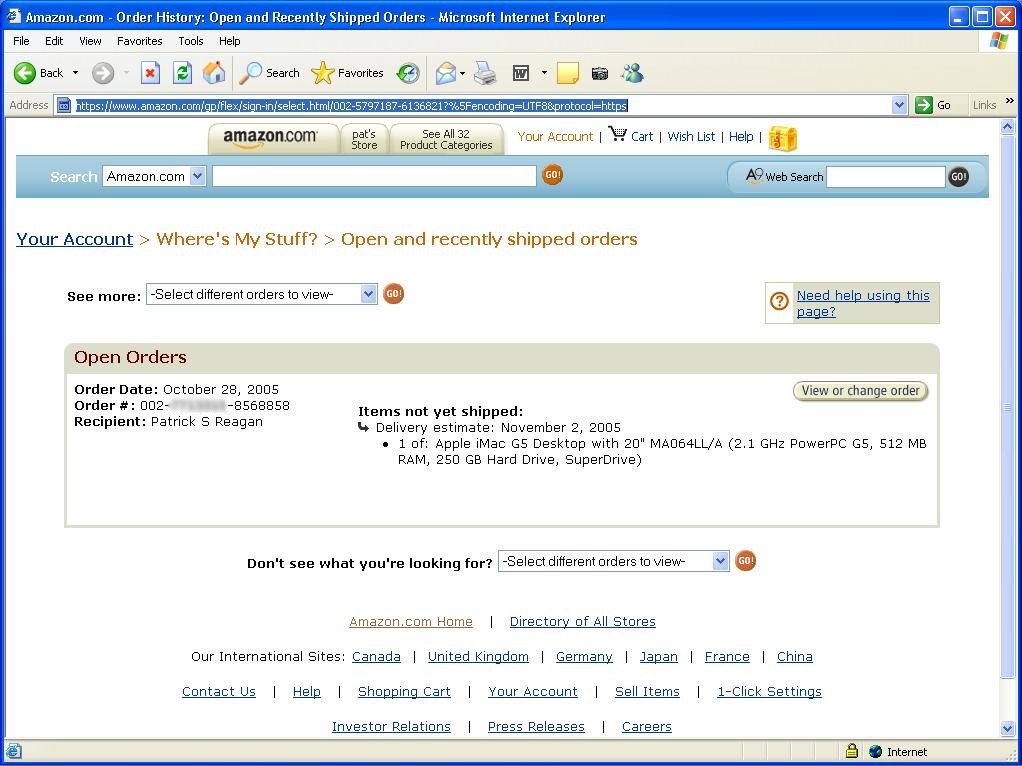This screenshot has width=1022, height=766.
Task: Open the Japan site link
Action: tap(658, 656)
